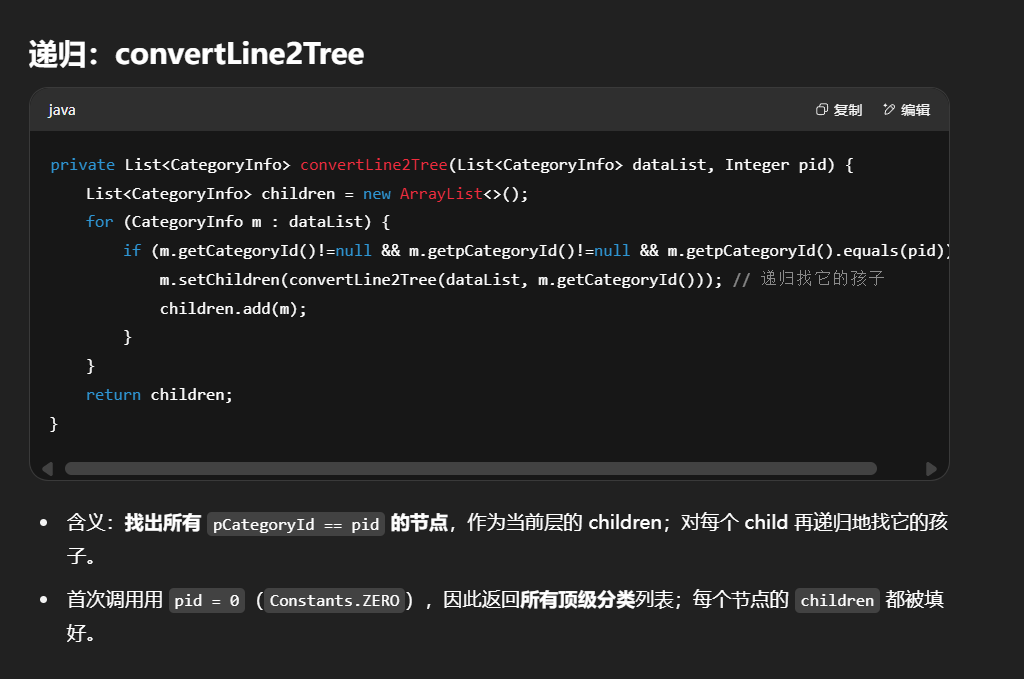Click the return keyword in the code
The image size is (1024, 679).
(x=113, y=395)
